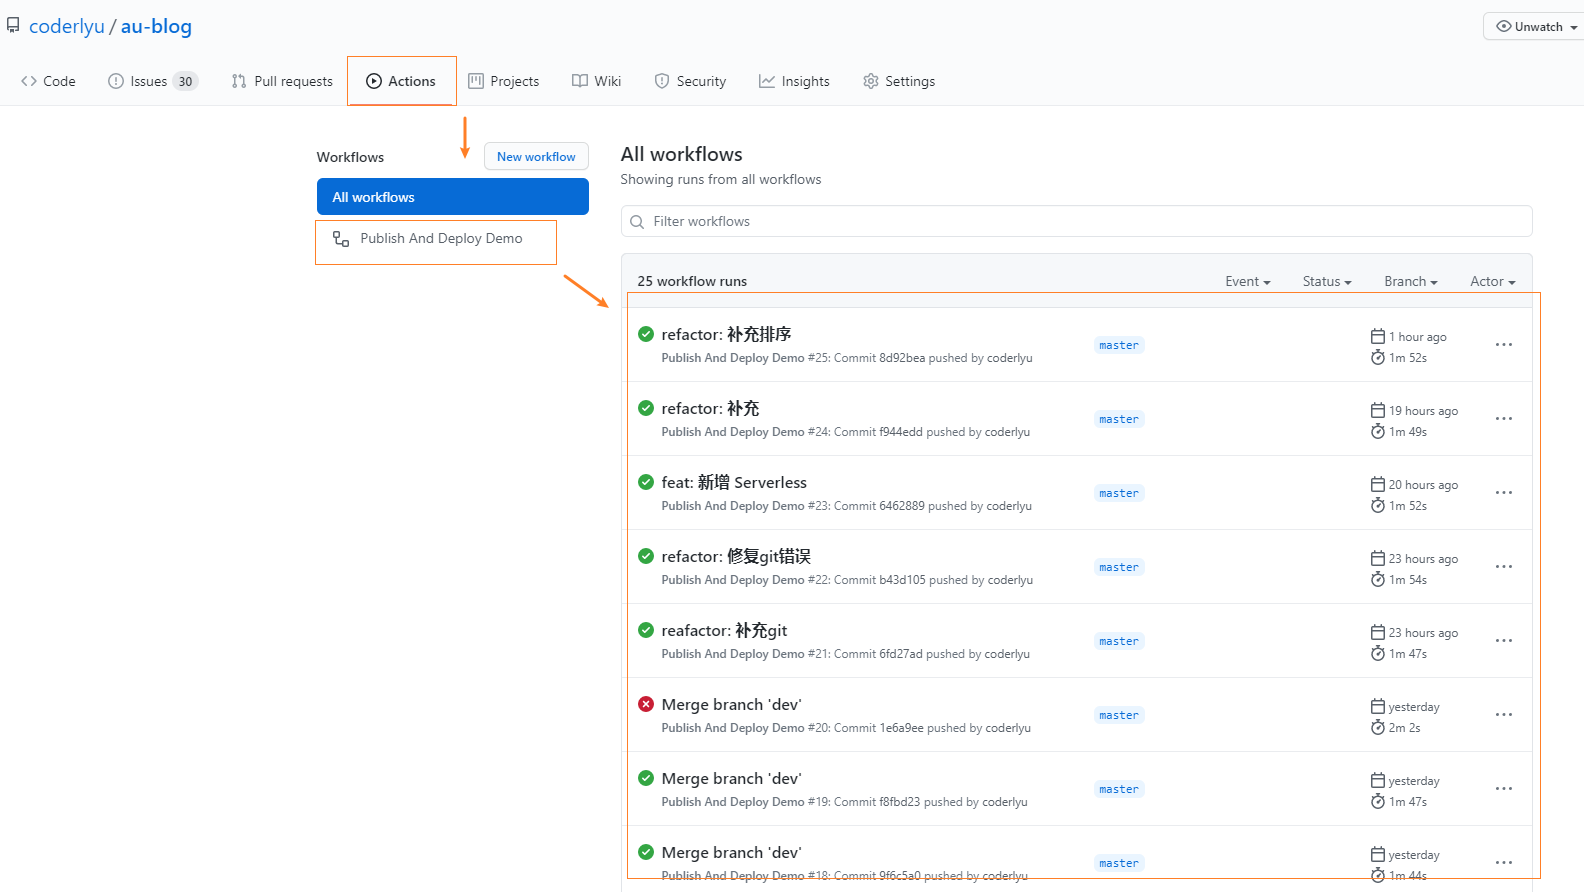The width and height of the screenshot is (1584, 892).
Task: Click success status icon of run #23
Action: [x=646, y=482]
